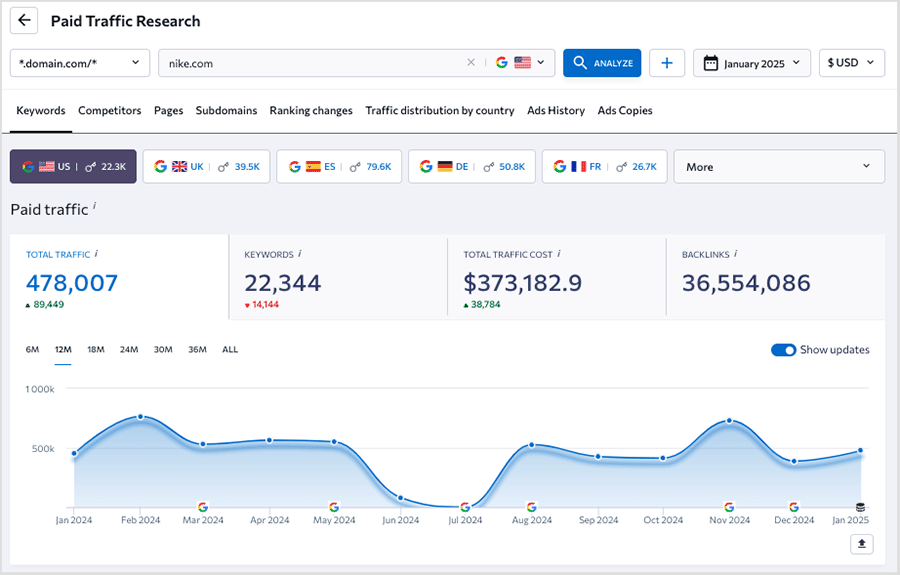Open Traffic distribution by country tab
This screenshot has height=575, width=900.
[x=440, y=111]
